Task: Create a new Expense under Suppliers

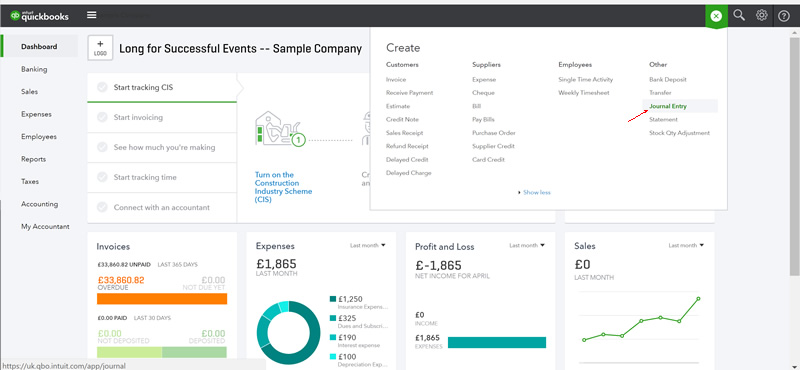Action: pos(484,80)
